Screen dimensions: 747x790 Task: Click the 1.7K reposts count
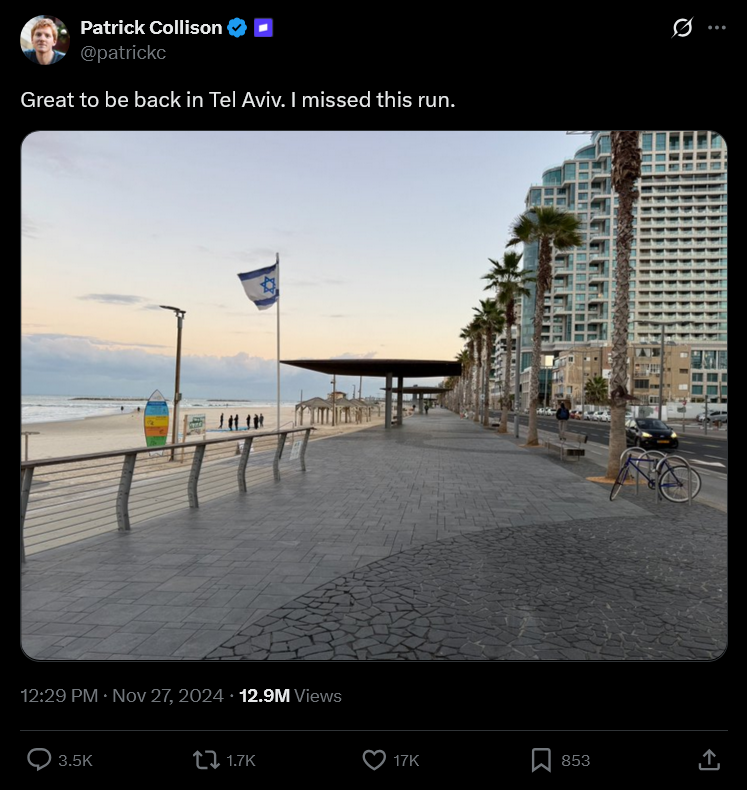point(241,761)
